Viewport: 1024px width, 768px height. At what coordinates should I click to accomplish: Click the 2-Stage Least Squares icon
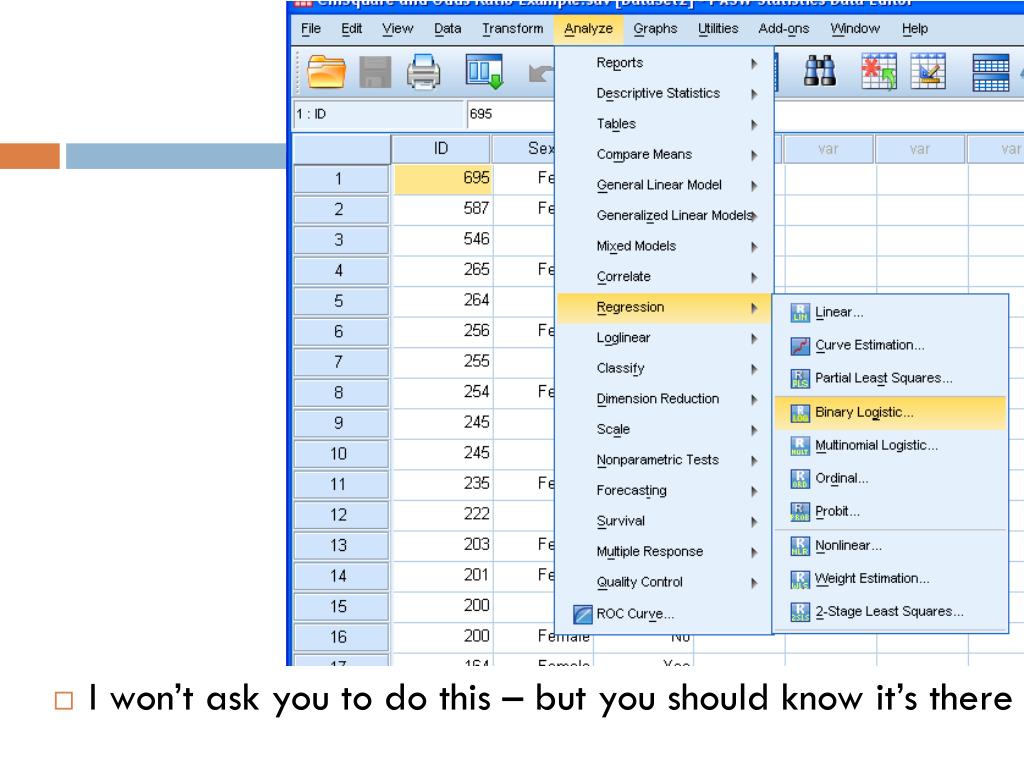click(800, 612)
